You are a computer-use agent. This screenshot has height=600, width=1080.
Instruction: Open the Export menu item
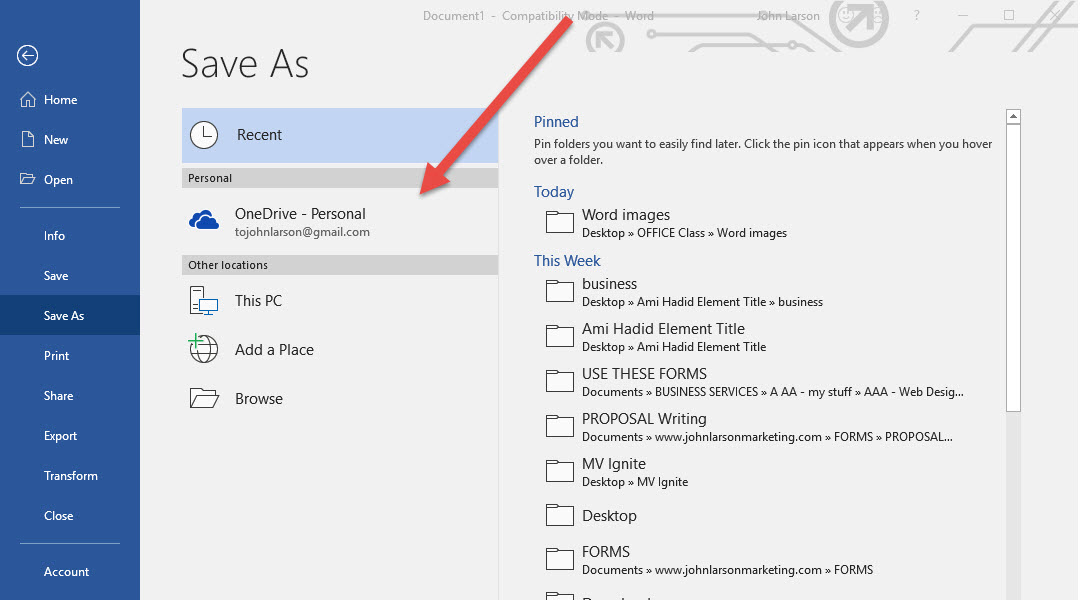(60, 436)
